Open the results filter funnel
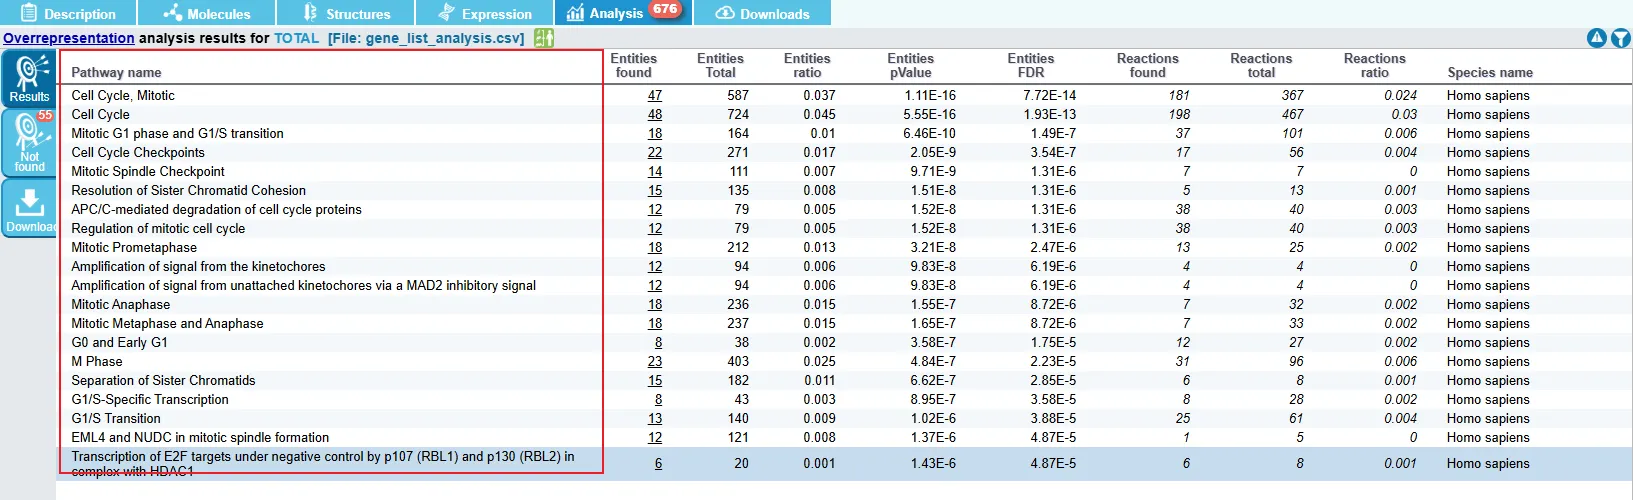 (x=1621, y=38)
